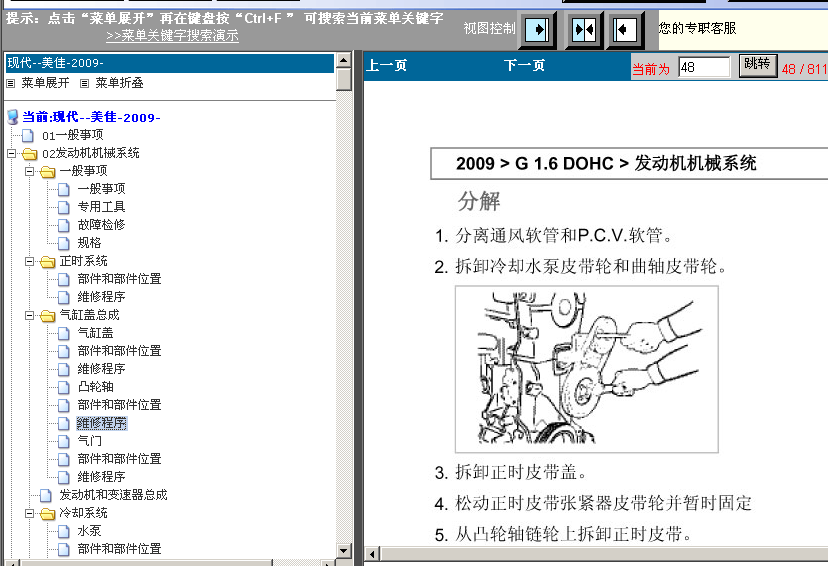This screenshot has width=828, height=566.
Task: Collapse the 冷却系统 folder node
Action: (30, 513)
